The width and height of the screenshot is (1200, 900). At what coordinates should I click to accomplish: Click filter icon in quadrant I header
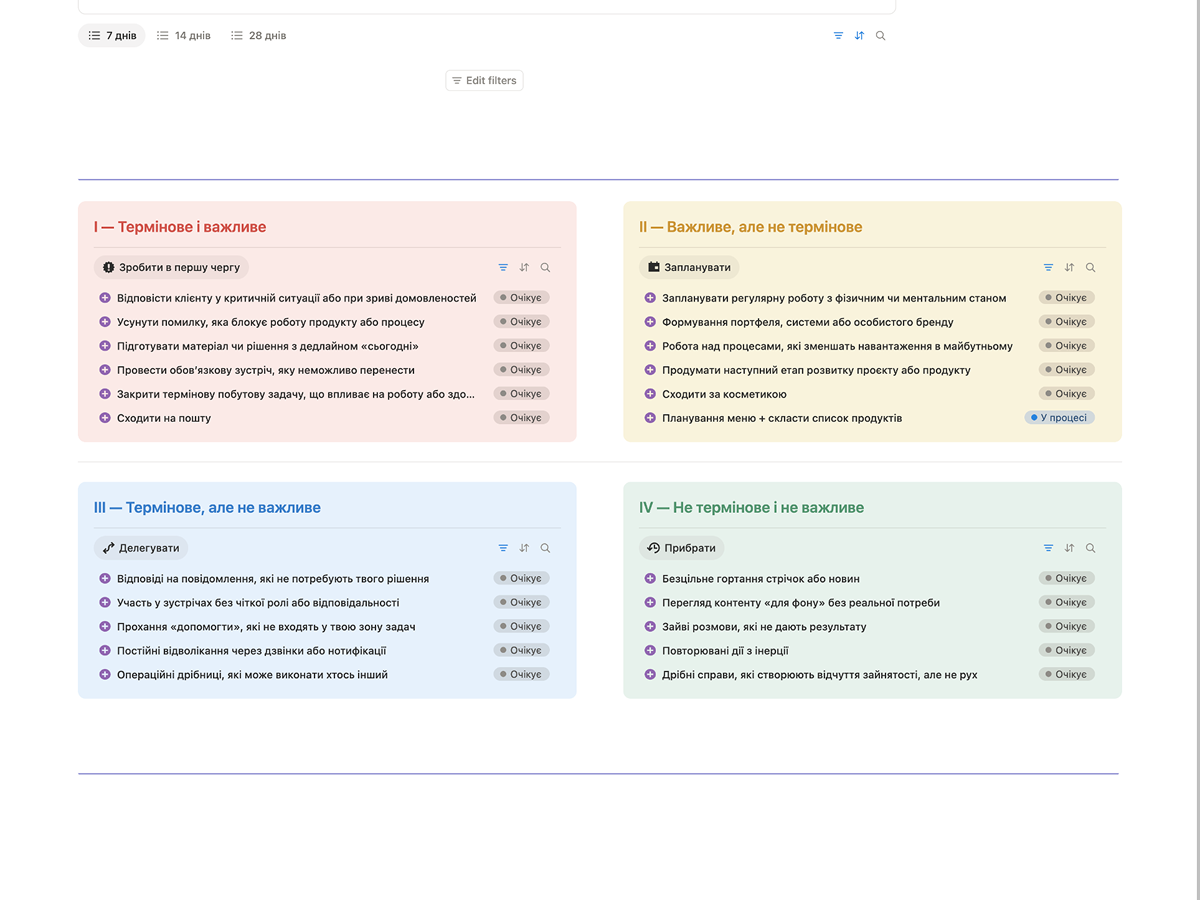pos(503,268)
